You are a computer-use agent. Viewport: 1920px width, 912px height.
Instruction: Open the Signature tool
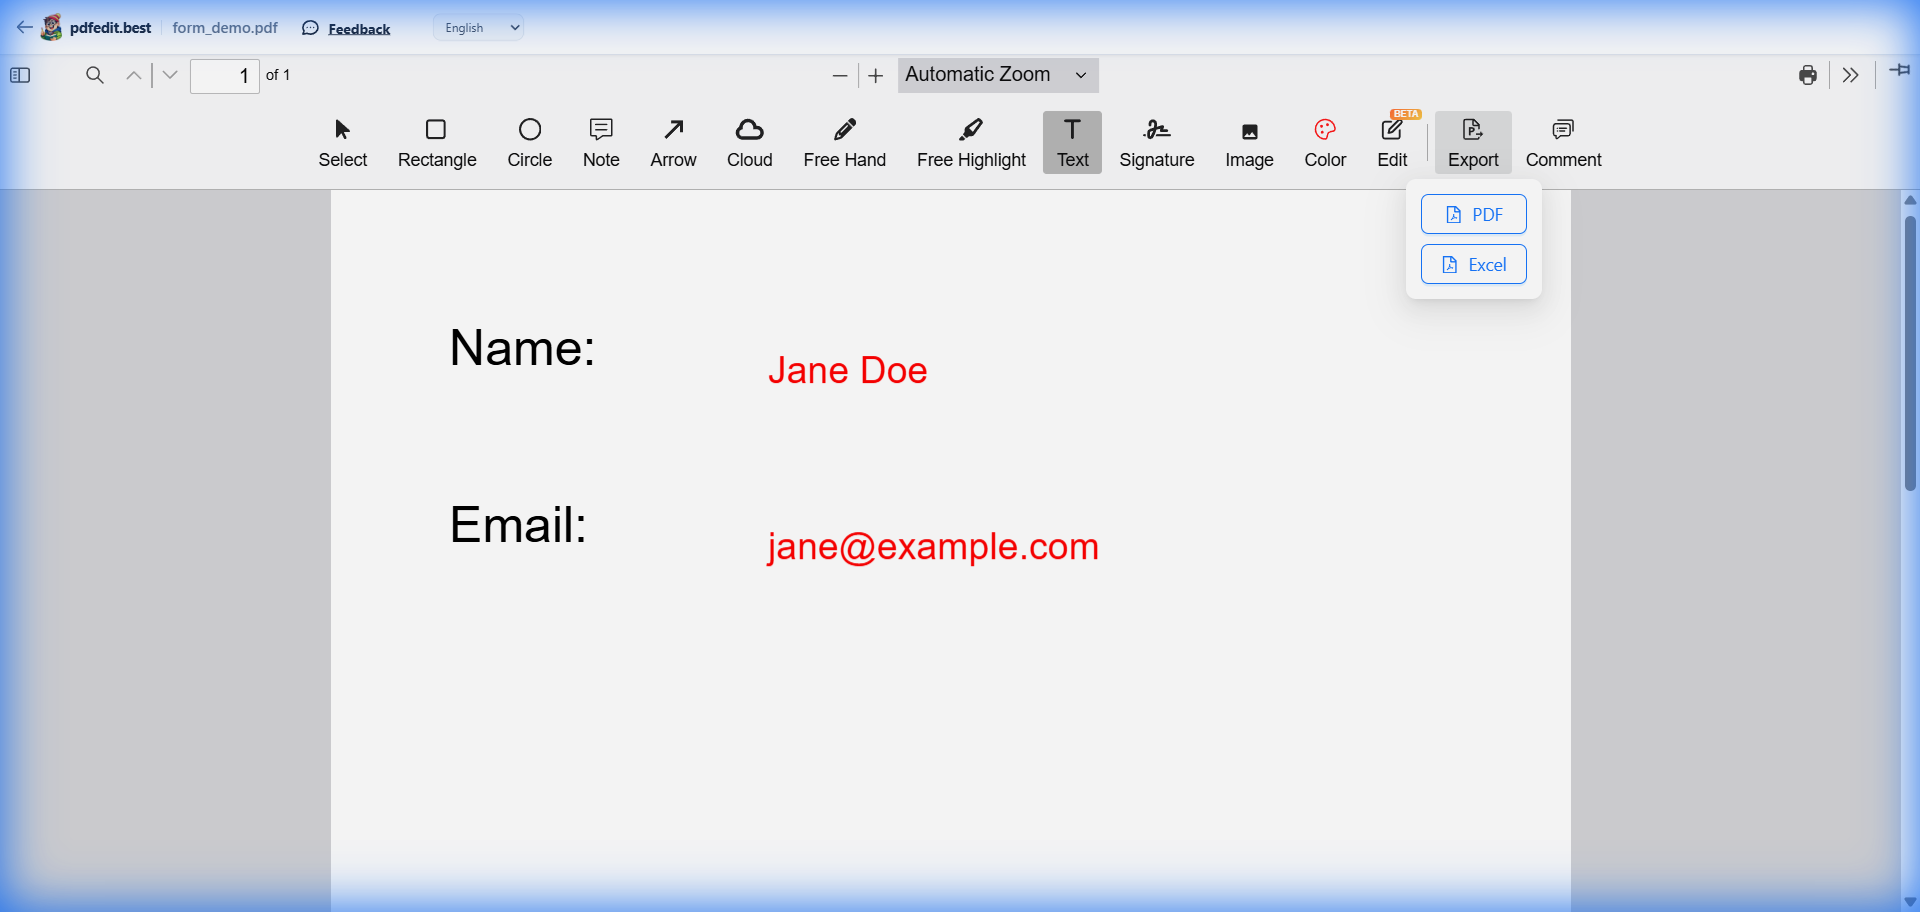[1157, 142]
